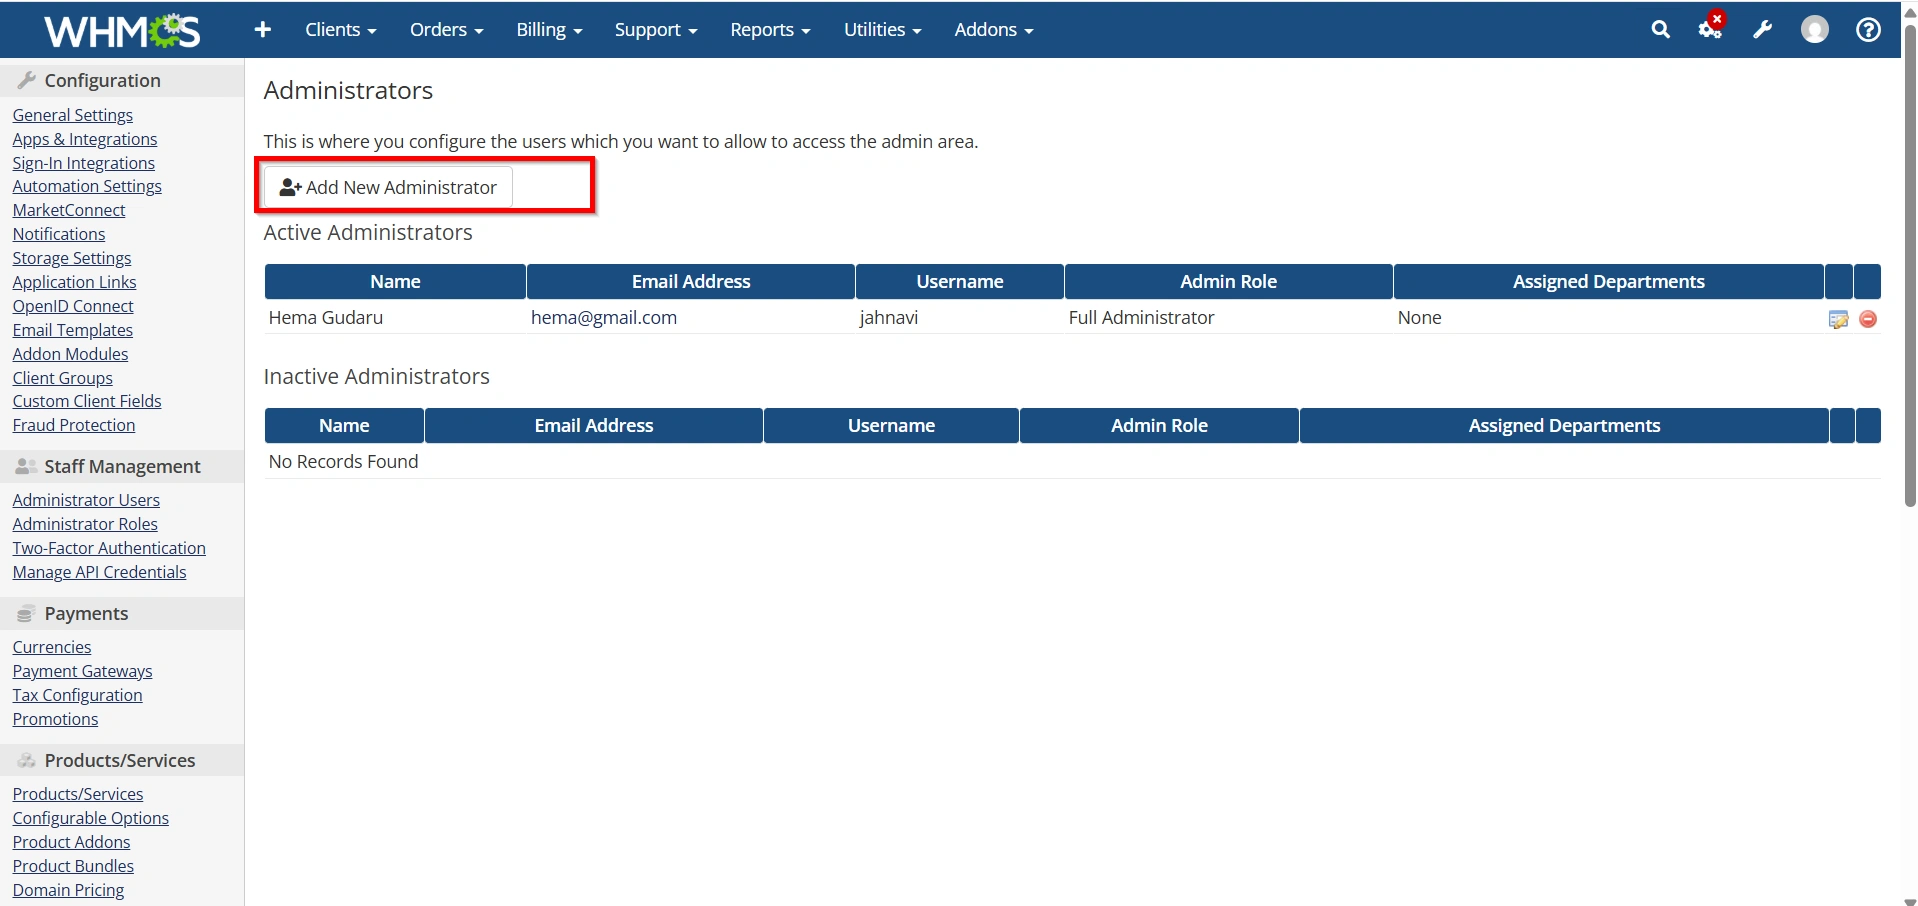Click the Hema Gudaru name cell
1918x906 pixels.
tap(326, 317)
